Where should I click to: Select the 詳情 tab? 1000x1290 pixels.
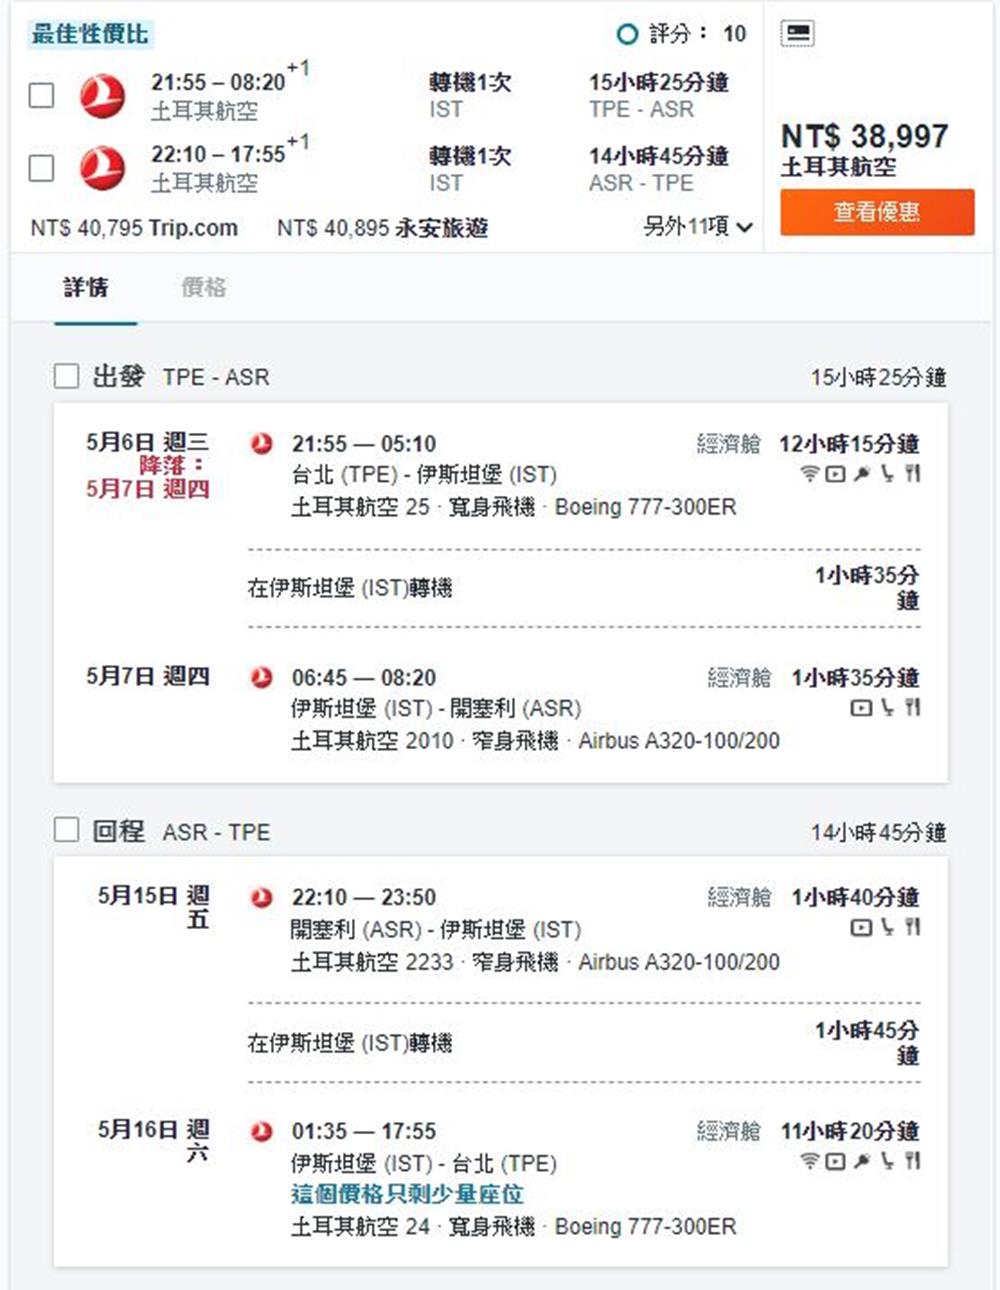pos(86,288)
